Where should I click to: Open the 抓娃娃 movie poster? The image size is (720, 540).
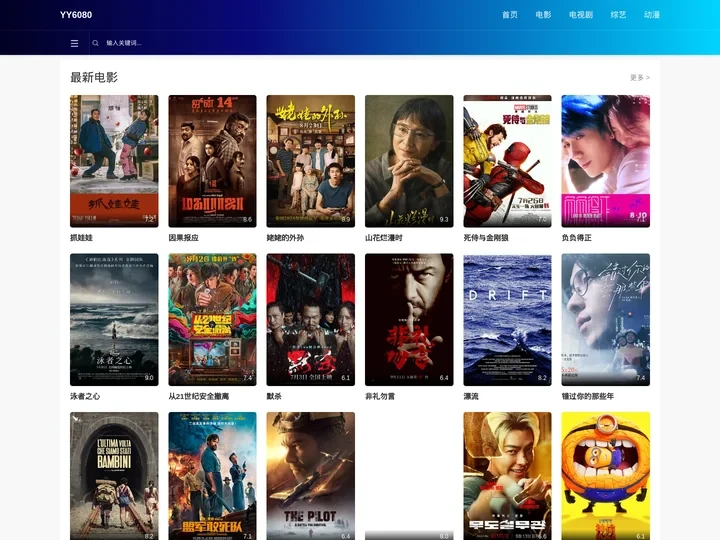[x=114, y=161]
